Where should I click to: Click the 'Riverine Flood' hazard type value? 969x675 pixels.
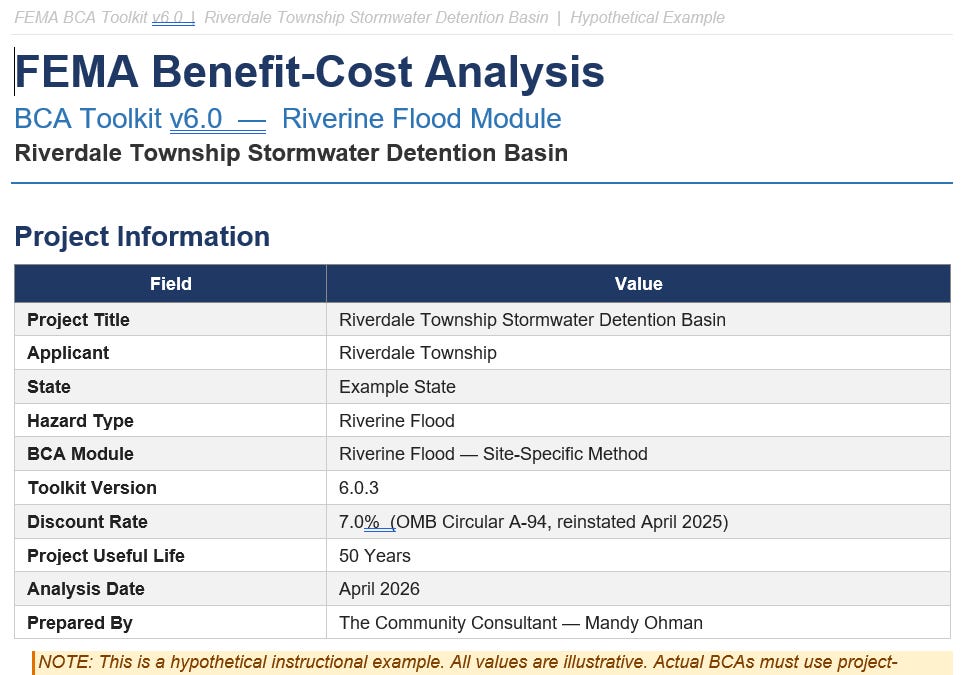pos(397,421)
